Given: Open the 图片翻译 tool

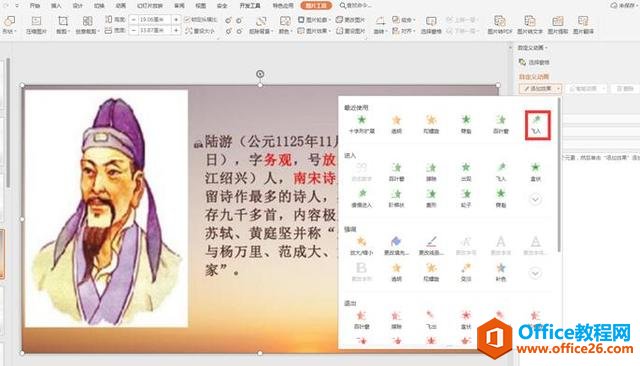Looking at the screenshot, I should 583,25.
